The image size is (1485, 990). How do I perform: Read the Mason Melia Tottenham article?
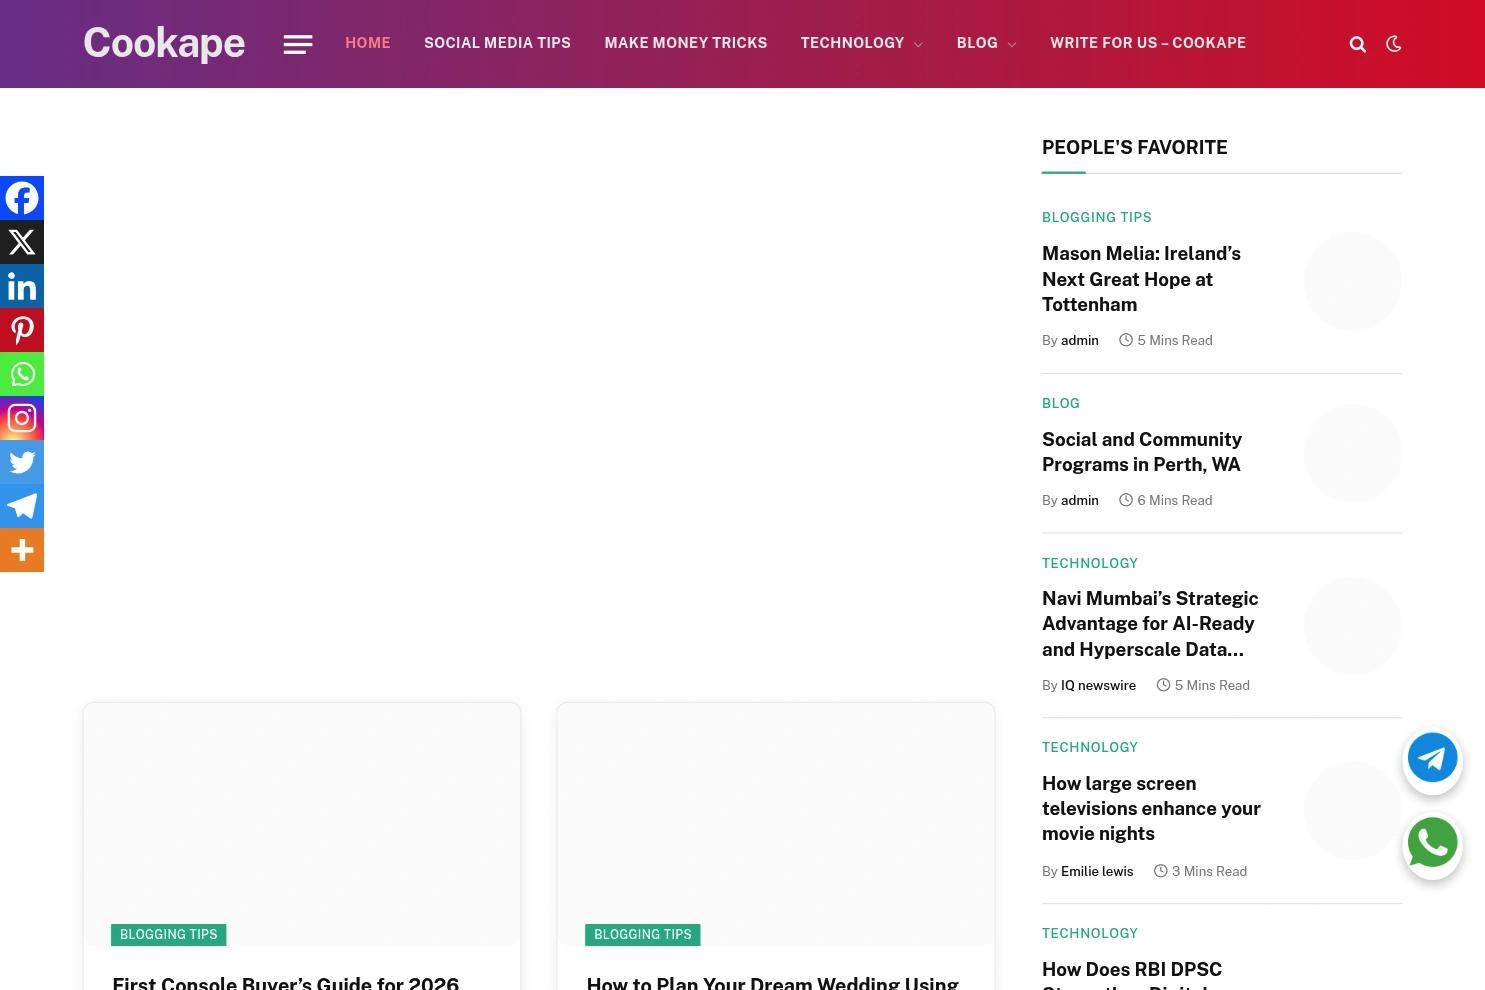(x=1141, y=279)
